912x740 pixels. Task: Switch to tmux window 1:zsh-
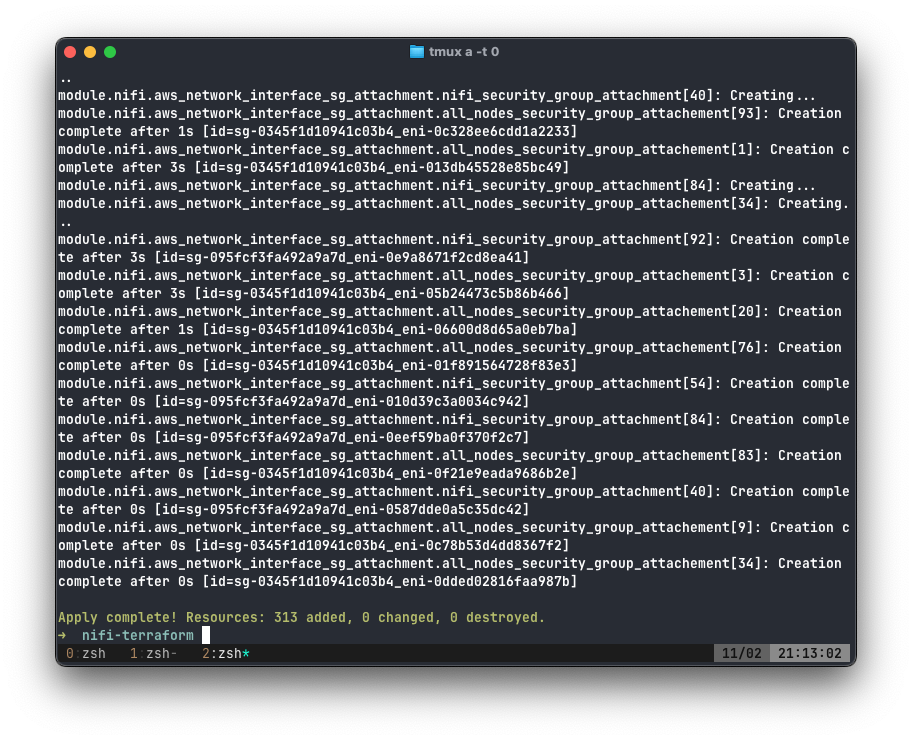click(x=154, y=653)
